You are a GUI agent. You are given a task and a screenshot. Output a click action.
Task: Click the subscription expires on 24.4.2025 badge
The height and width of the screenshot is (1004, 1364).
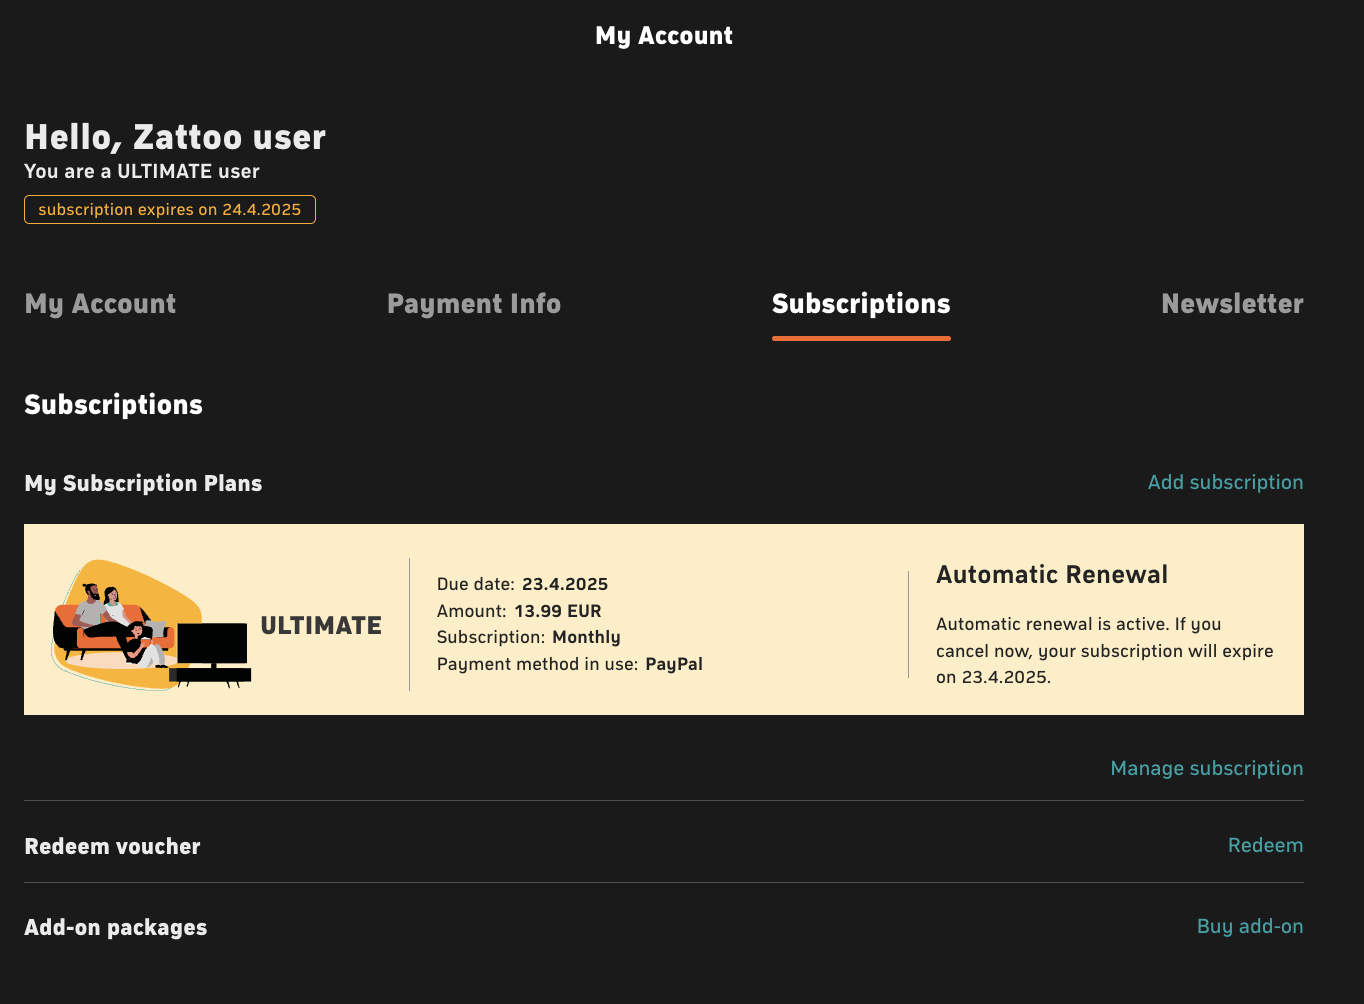coord(170,209)
